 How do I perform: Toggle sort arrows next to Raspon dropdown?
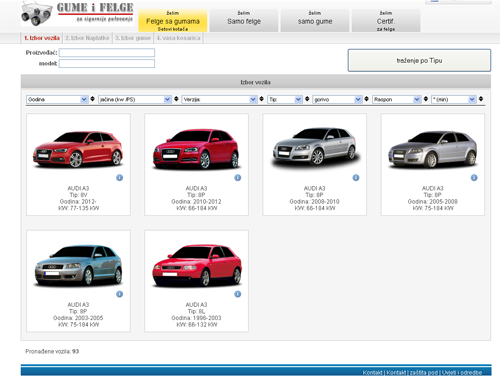(x=425, y=99)
